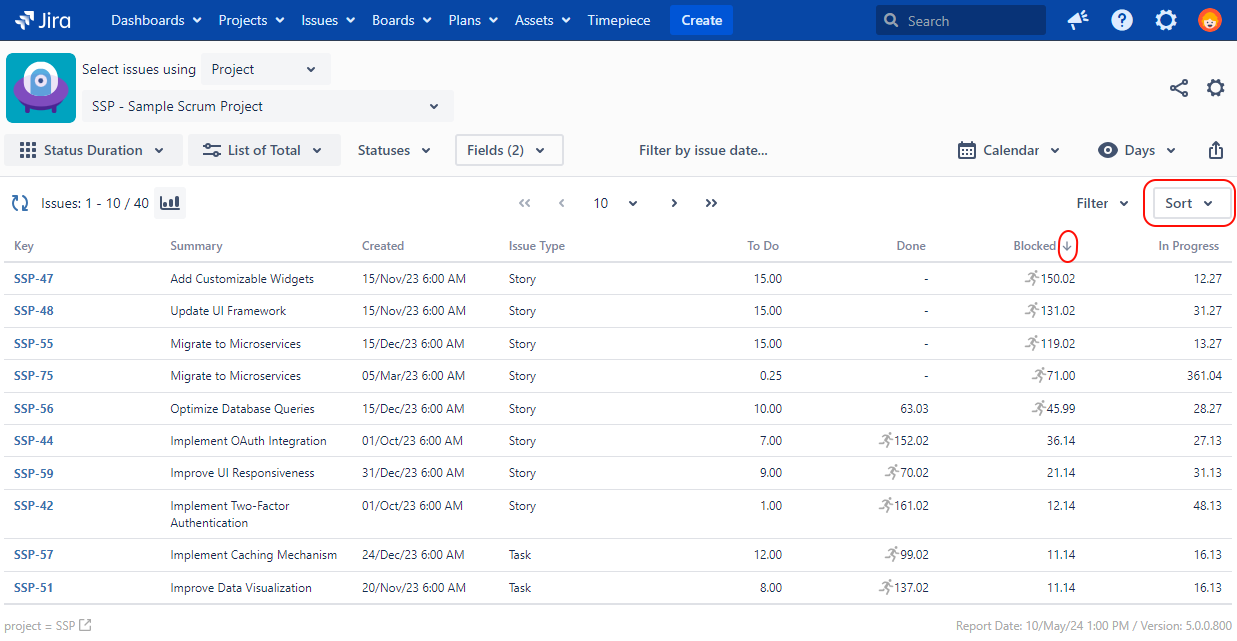Jump to the last results page

711,203
